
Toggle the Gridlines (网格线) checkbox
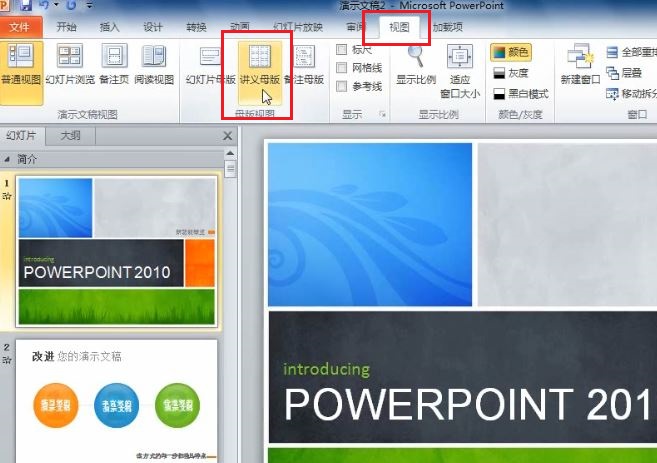tap(341, 67)
